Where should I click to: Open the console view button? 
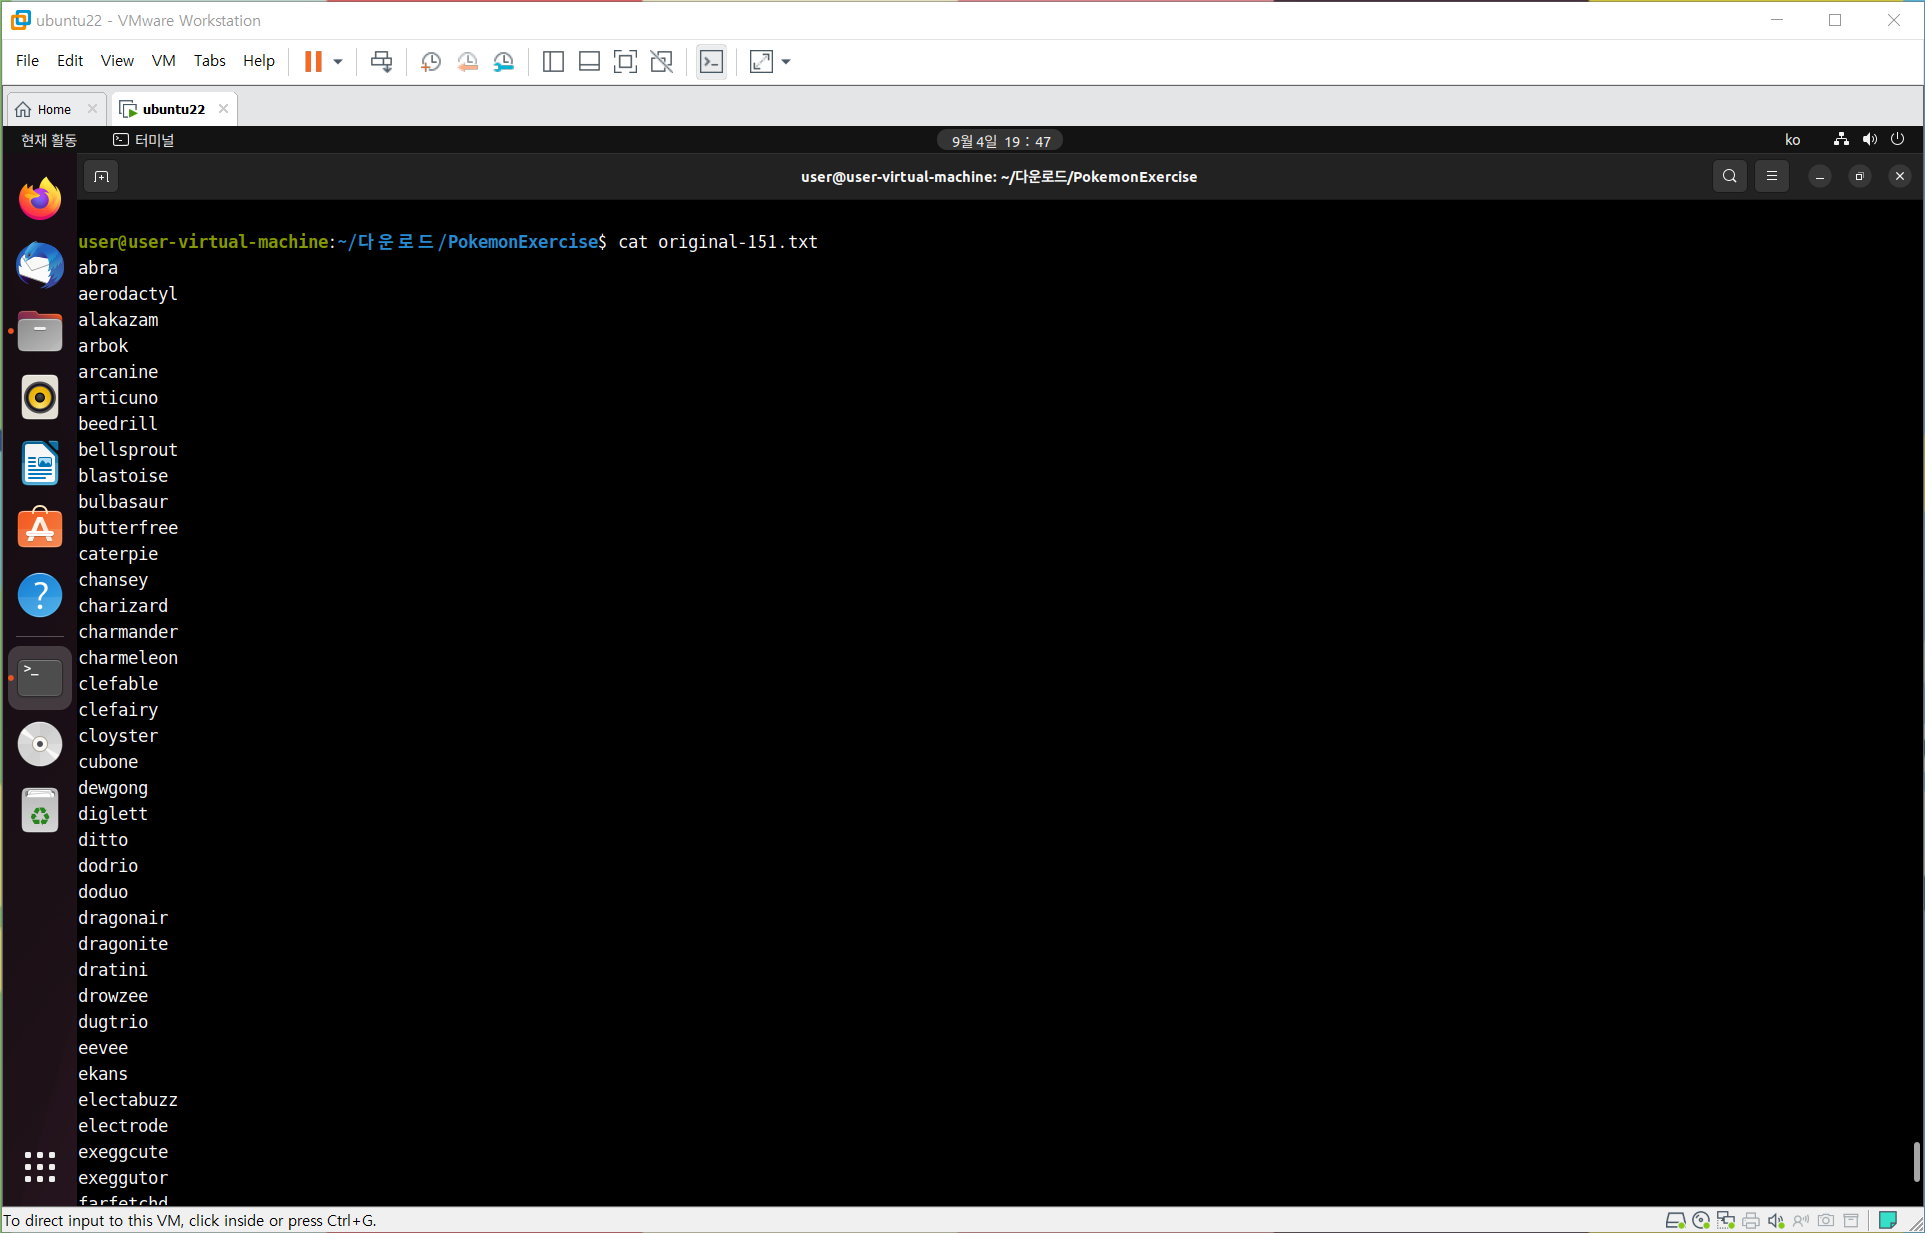click(711, 62)
